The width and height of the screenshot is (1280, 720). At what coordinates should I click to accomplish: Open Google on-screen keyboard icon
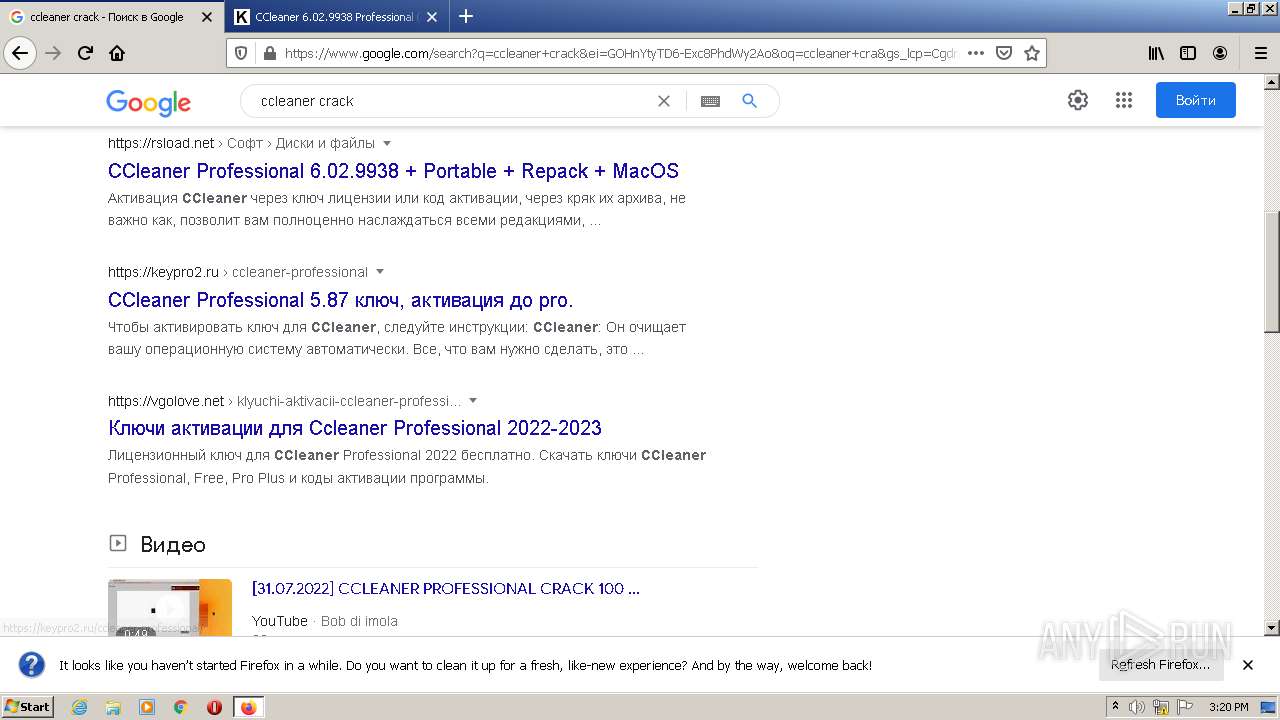710,101
